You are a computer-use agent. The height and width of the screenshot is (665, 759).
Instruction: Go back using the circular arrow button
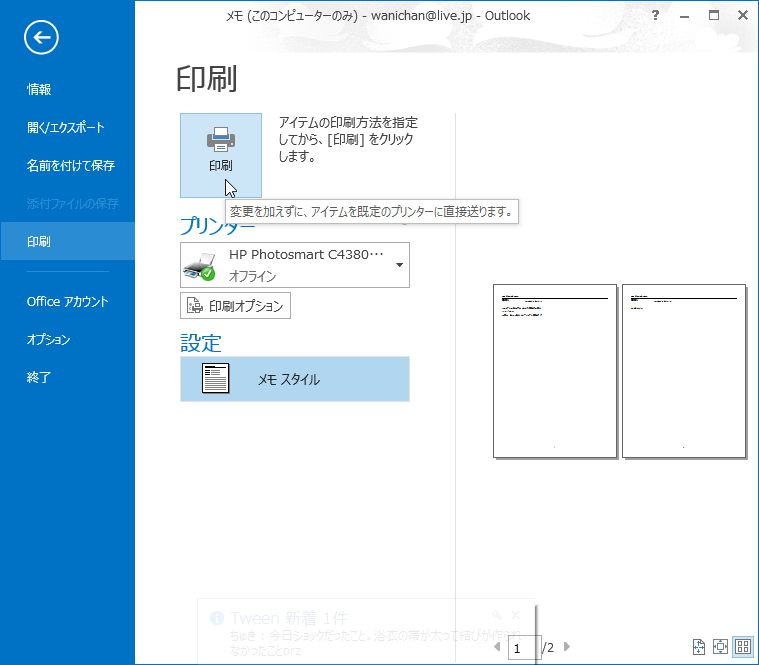coord(41,37)
